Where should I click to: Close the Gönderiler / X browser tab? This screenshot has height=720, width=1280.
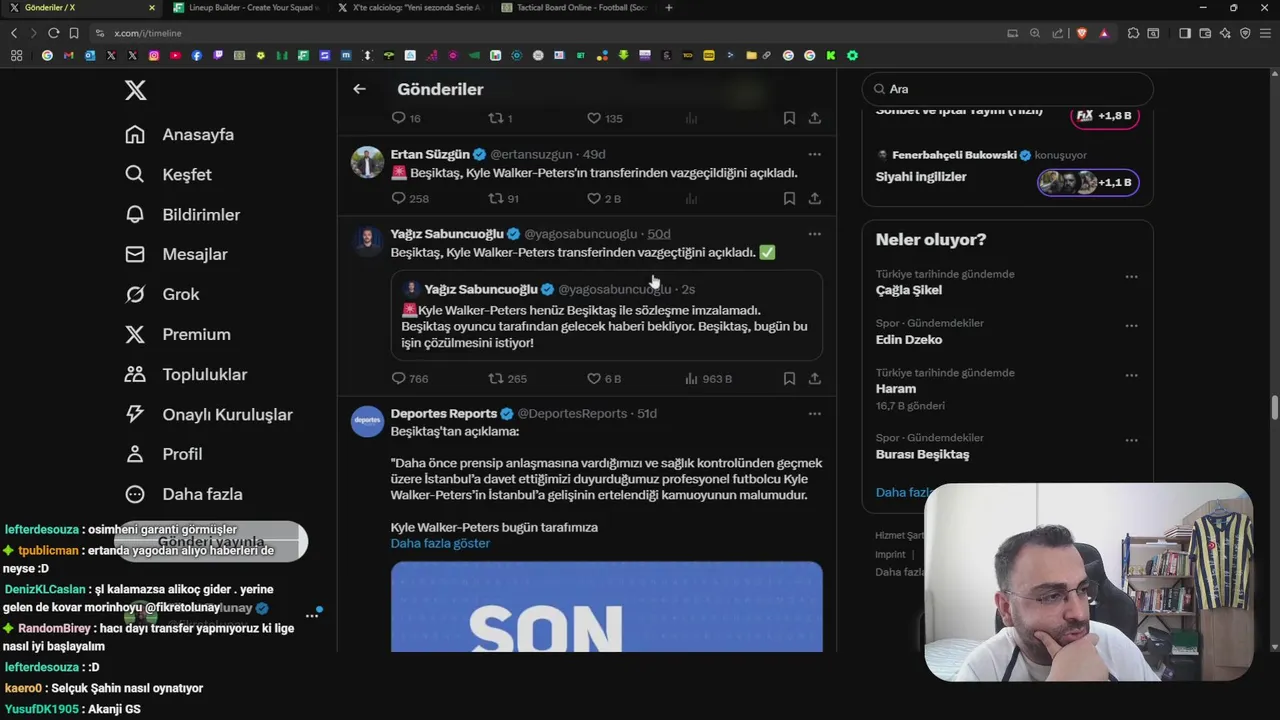pos(152,7)
